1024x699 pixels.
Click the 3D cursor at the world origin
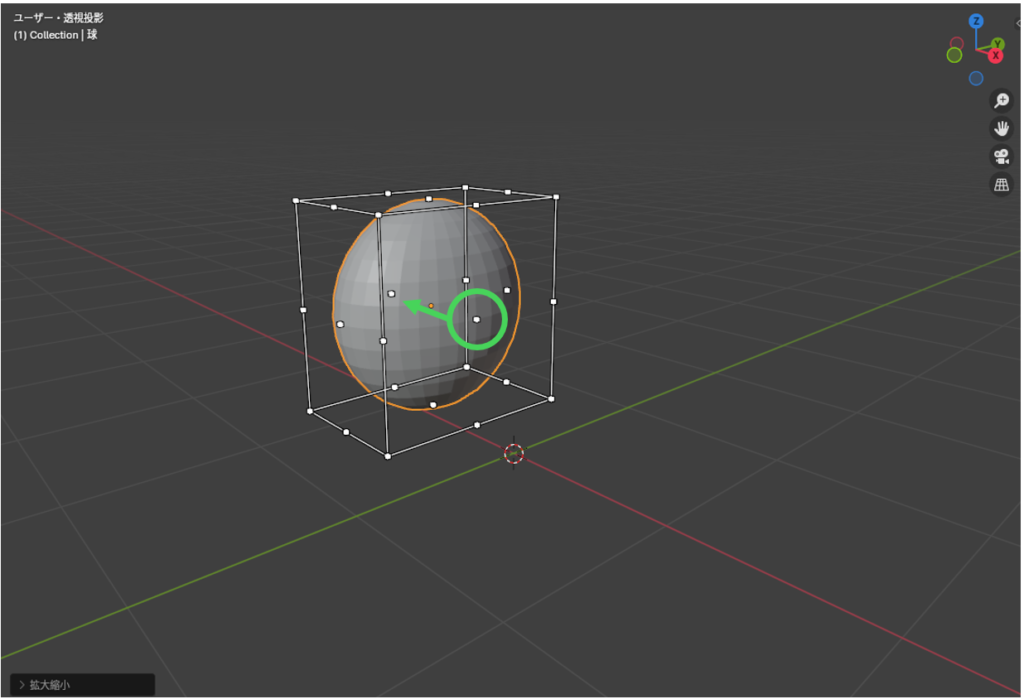tap(514, 453)
